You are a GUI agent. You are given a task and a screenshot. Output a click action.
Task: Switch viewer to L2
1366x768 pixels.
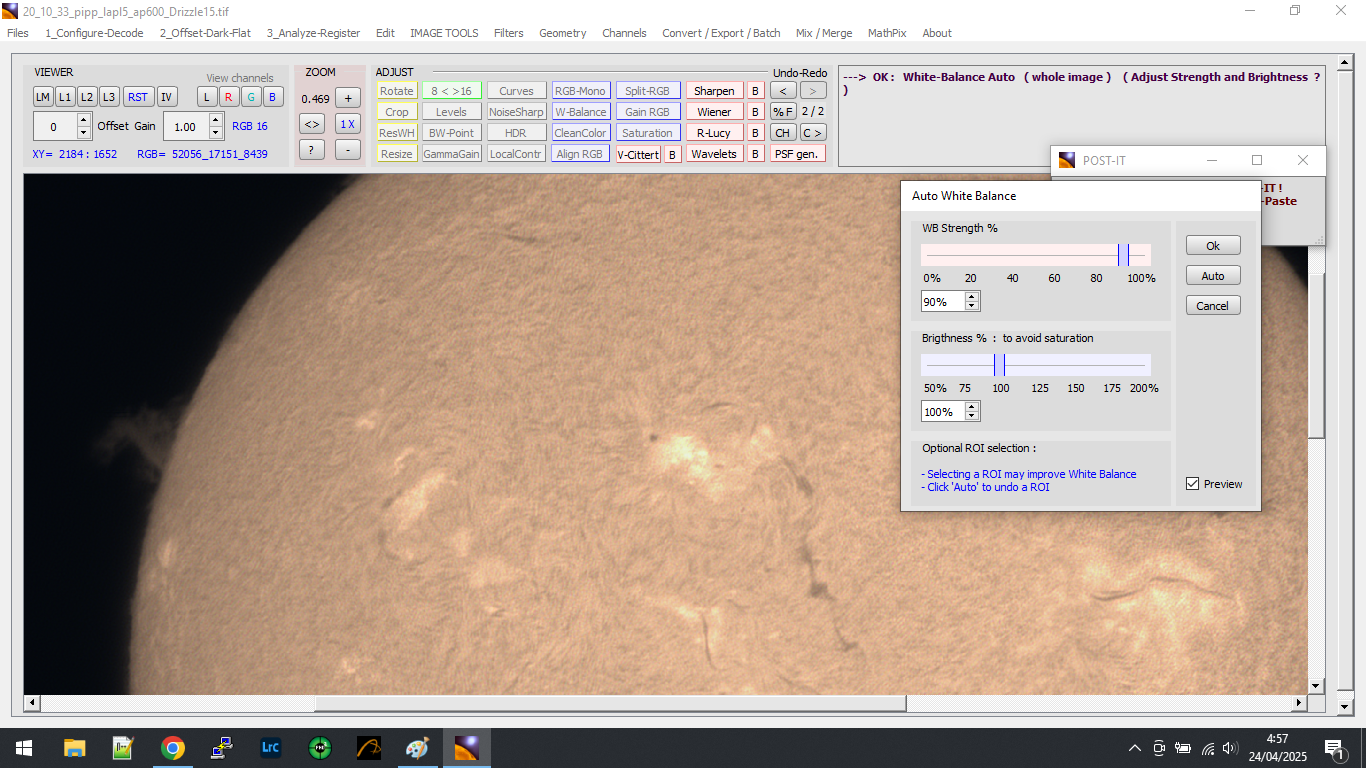pos(88,97)
